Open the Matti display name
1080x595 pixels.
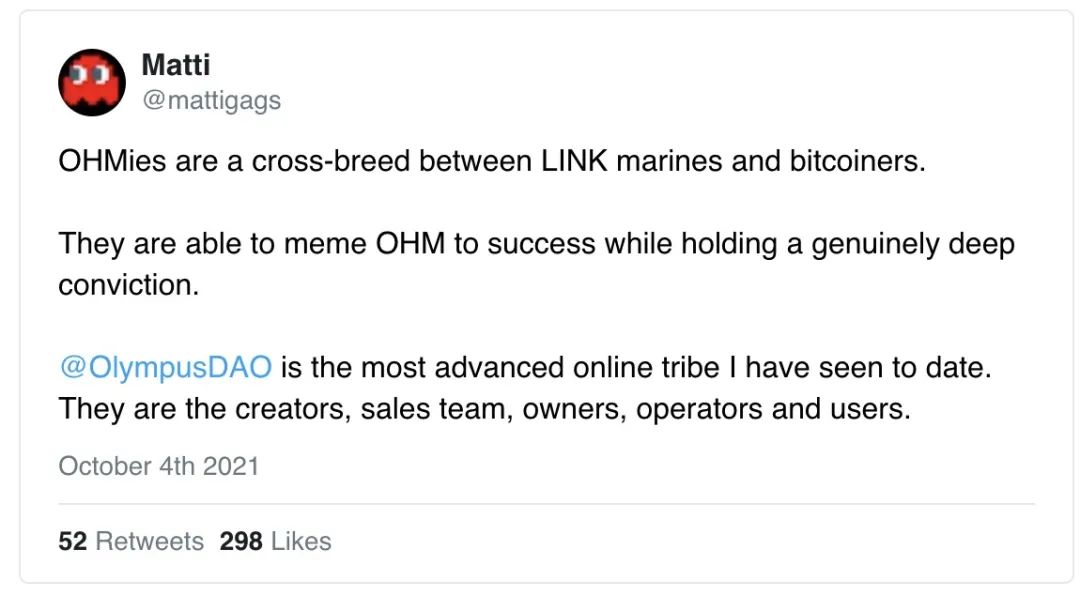pos(176,65)
